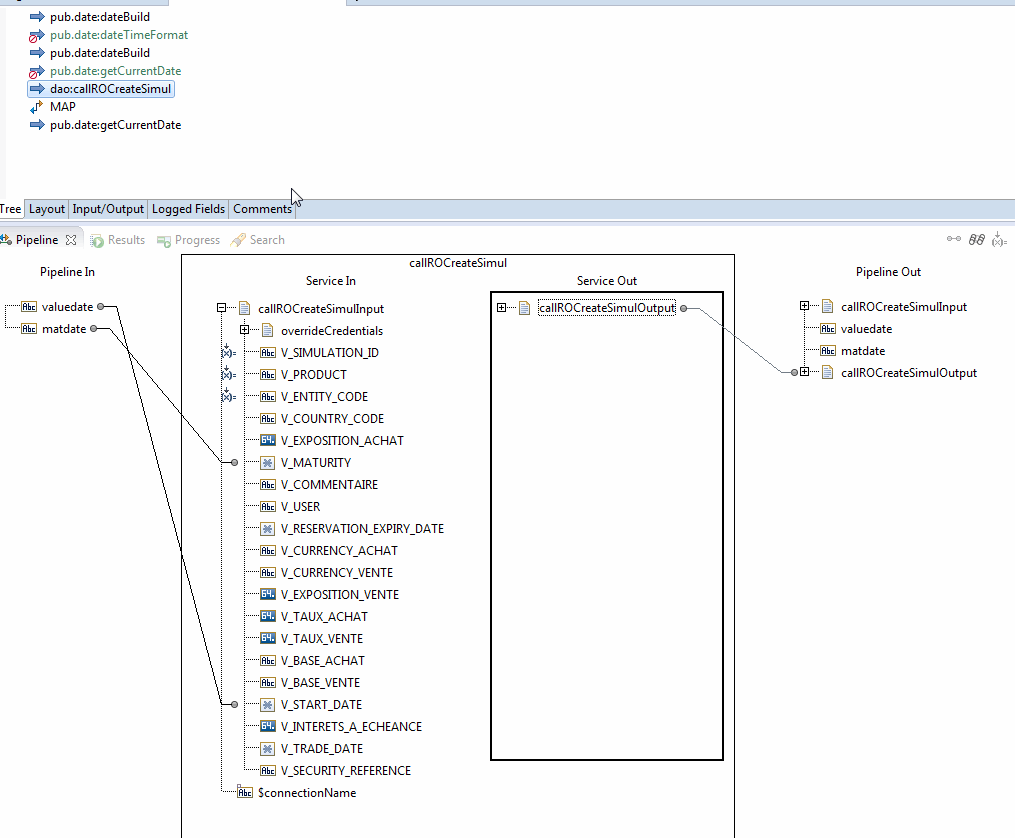Select the V_ENTITY_CODE field
Image resolution: width=1015 pixels, height=838 pixels.
(x=324, y=397)
